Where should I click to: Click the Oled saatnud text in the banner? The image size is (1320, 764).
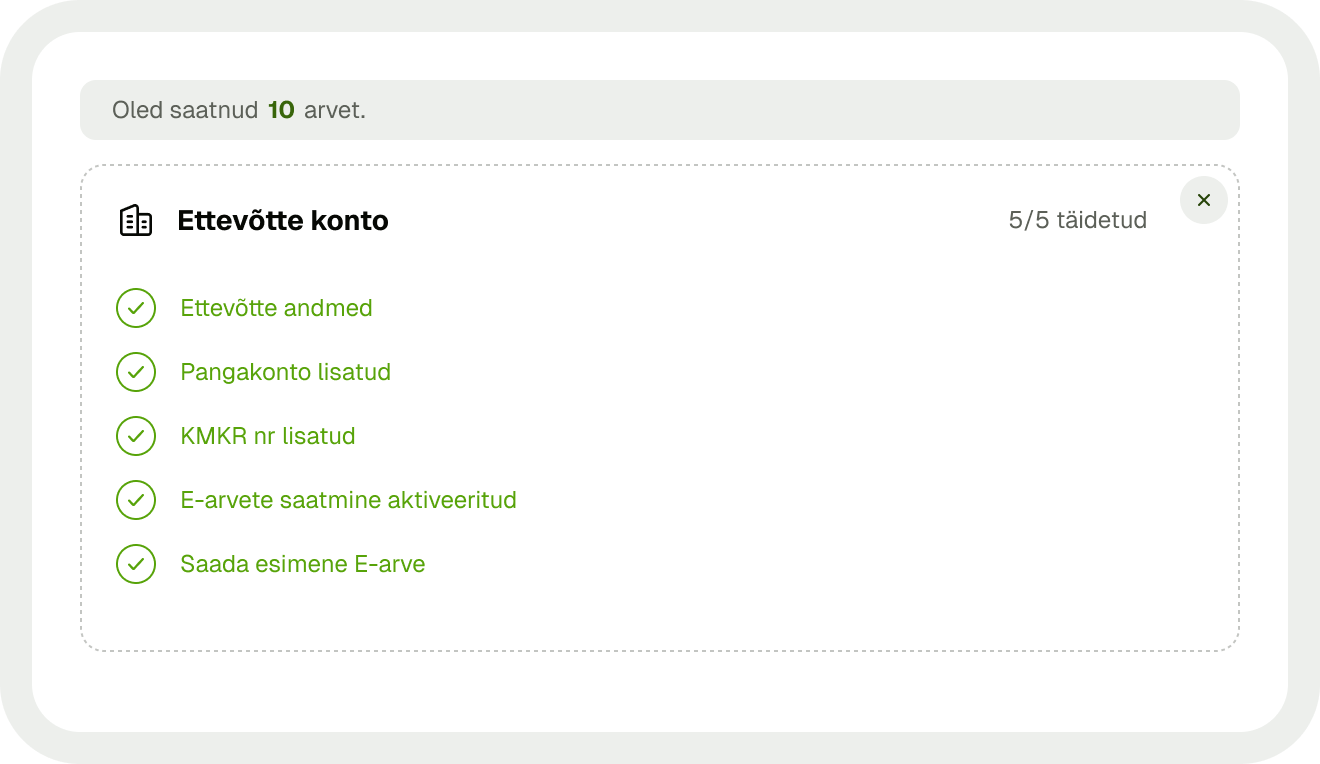185,110
